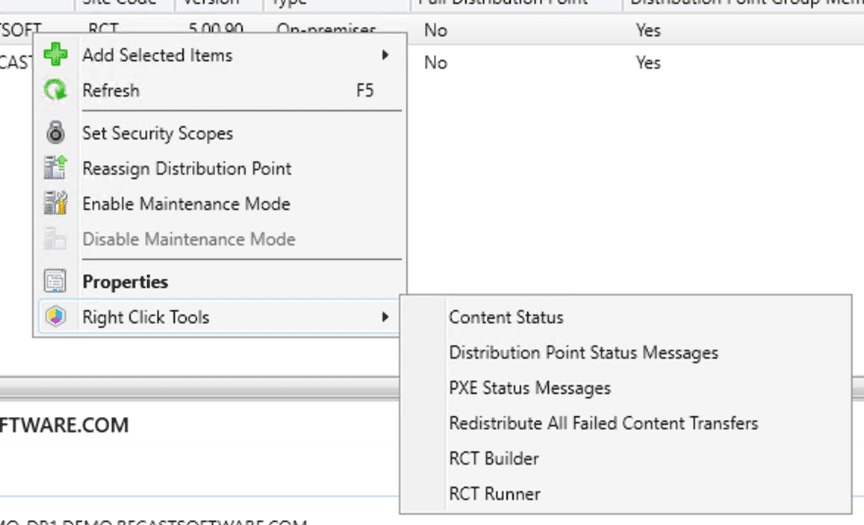
Task: Launch RCT Builder from the submenu
Action: 494,458
